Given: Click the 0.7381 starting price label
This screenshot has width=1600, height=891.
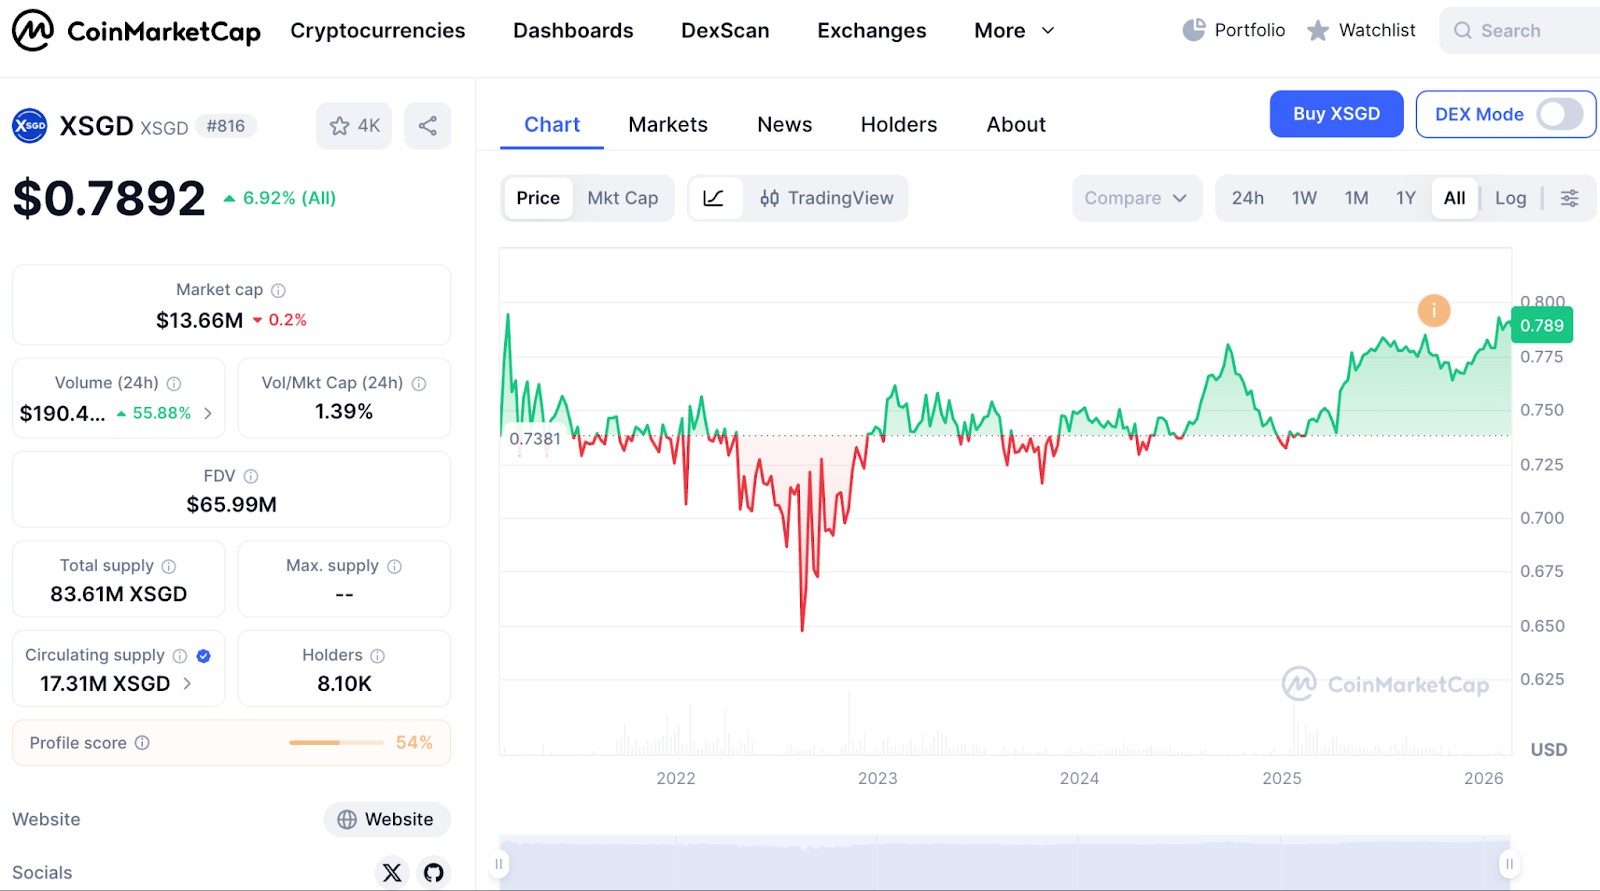Looking at the screenshot, I should 535,439.
